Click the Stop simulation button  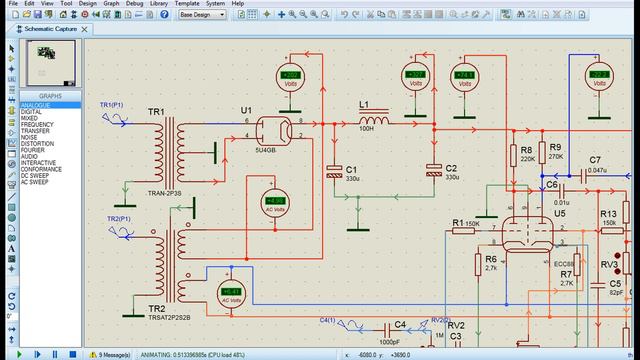click(x=73, y=354)
